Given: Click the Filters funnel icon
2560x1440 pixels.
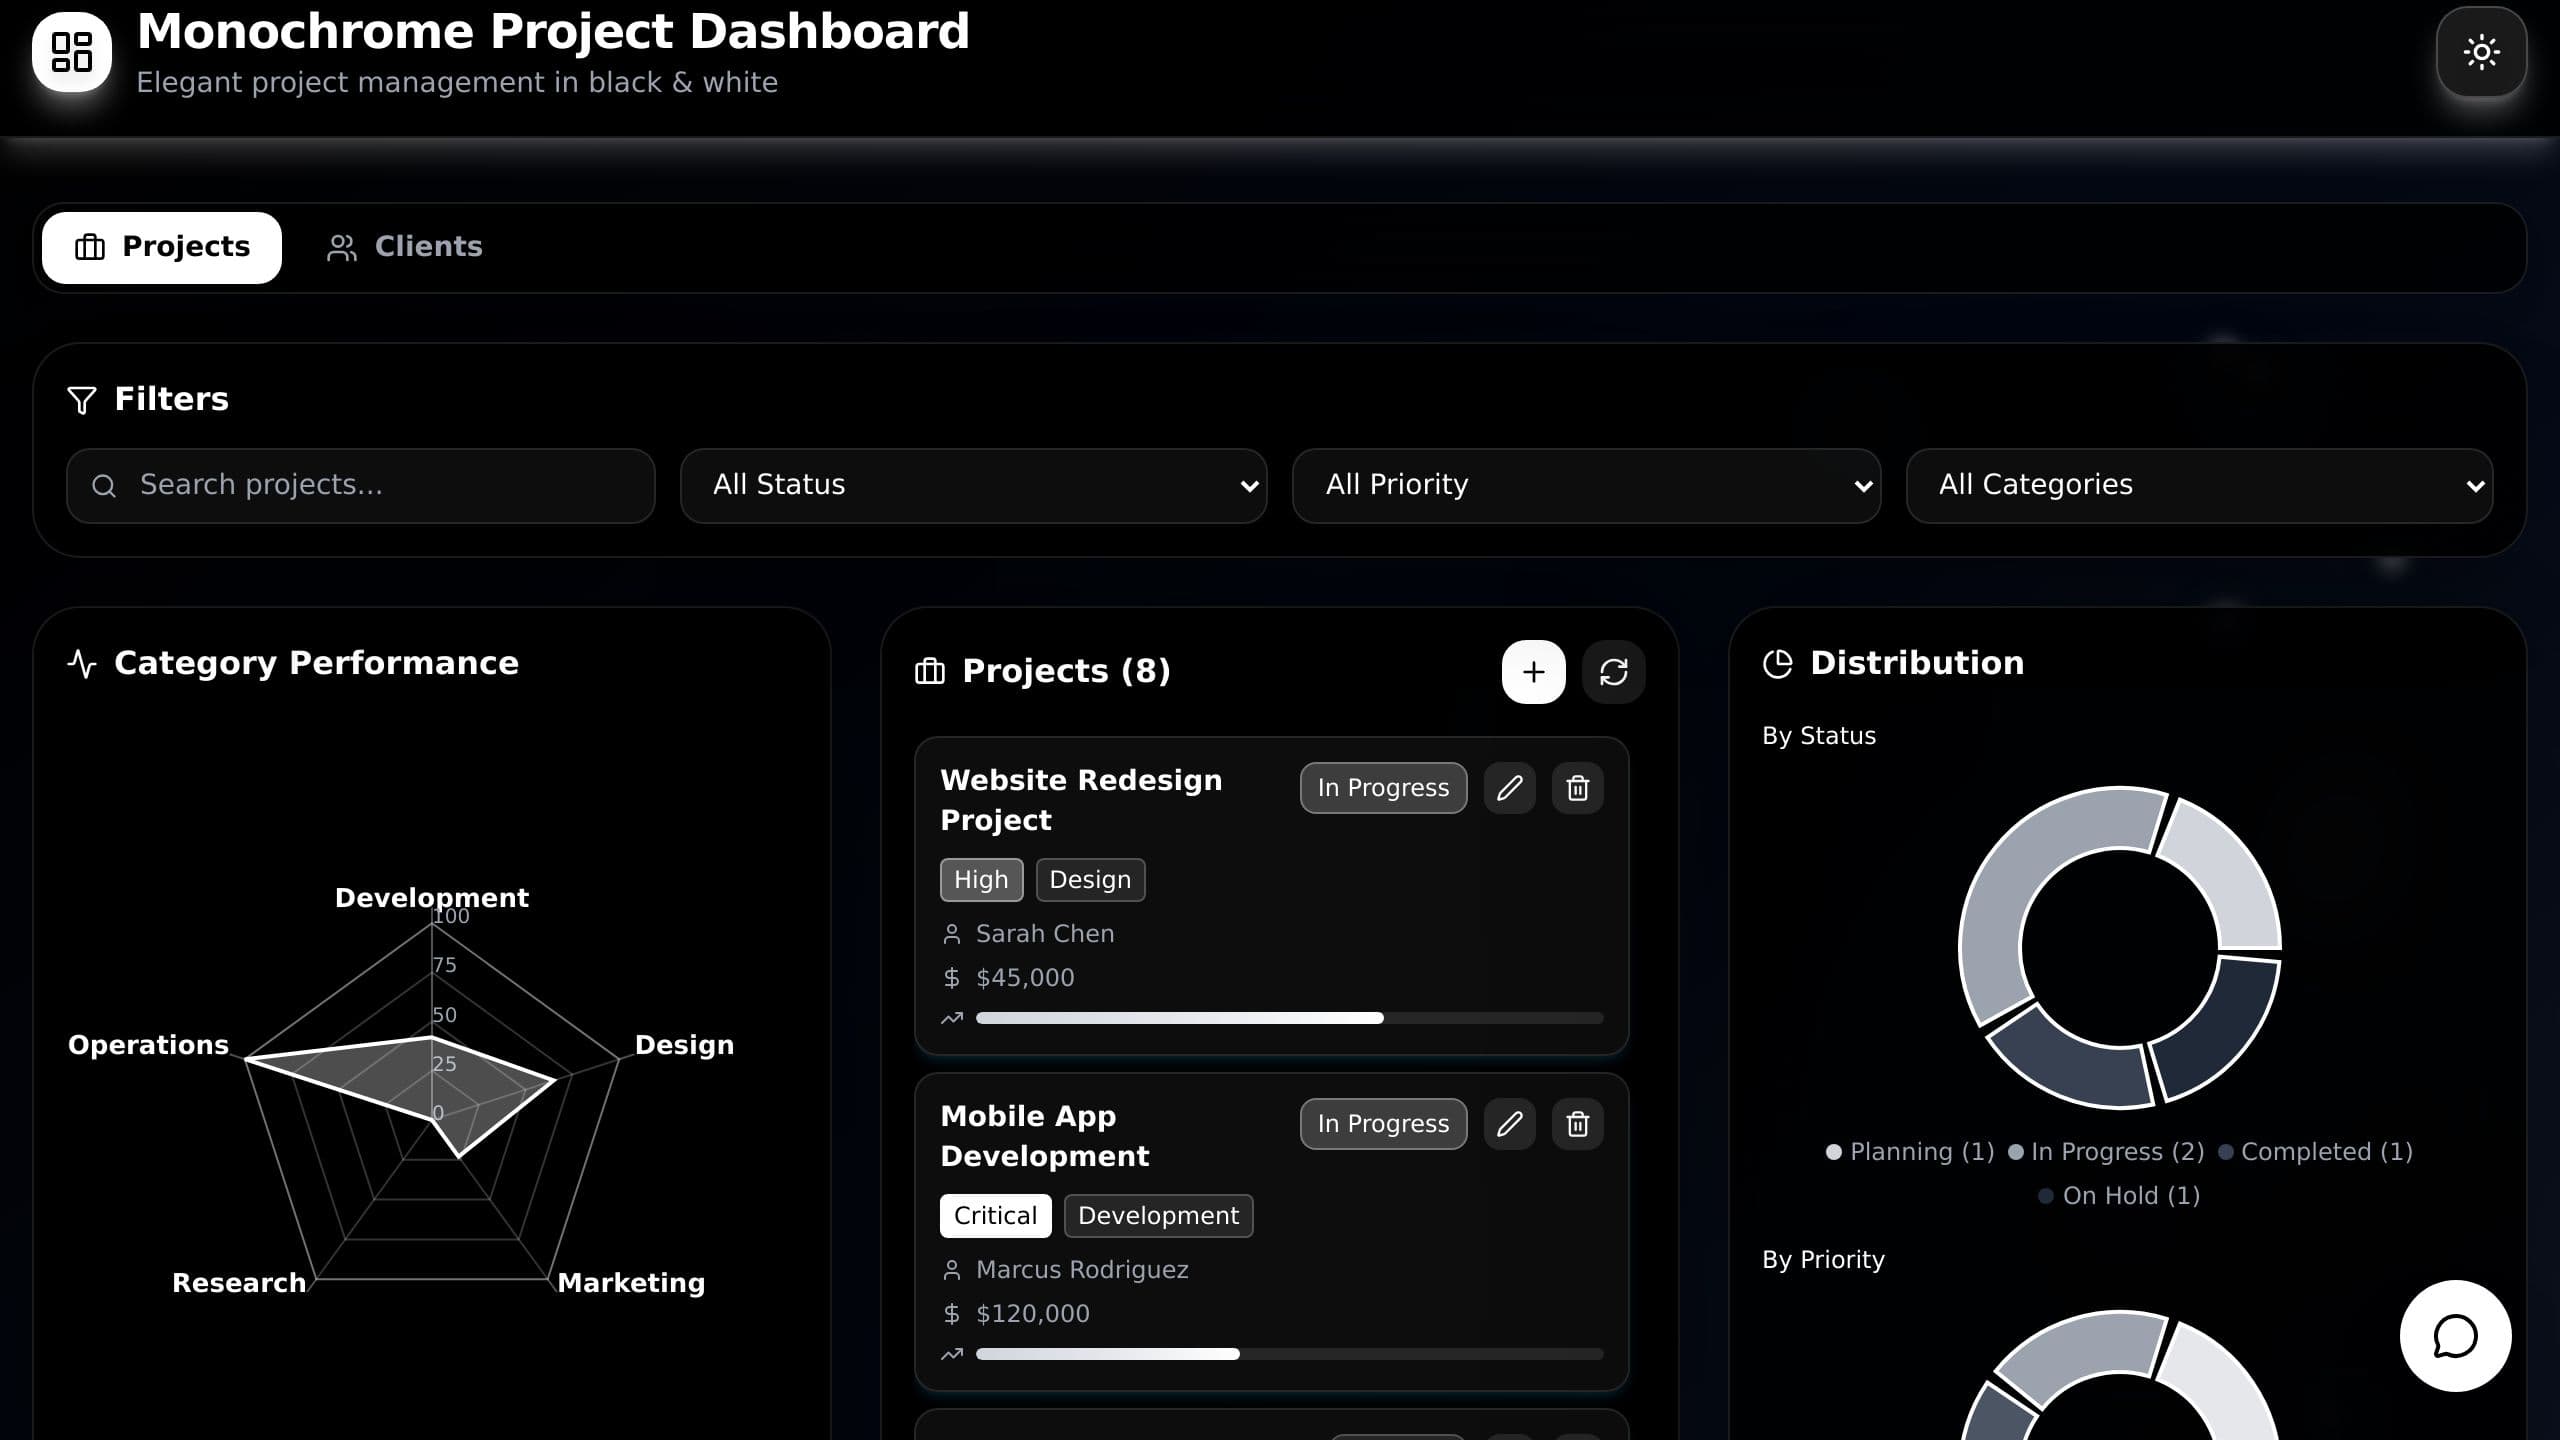Looking at the screenshot, I should click(82, 400).
